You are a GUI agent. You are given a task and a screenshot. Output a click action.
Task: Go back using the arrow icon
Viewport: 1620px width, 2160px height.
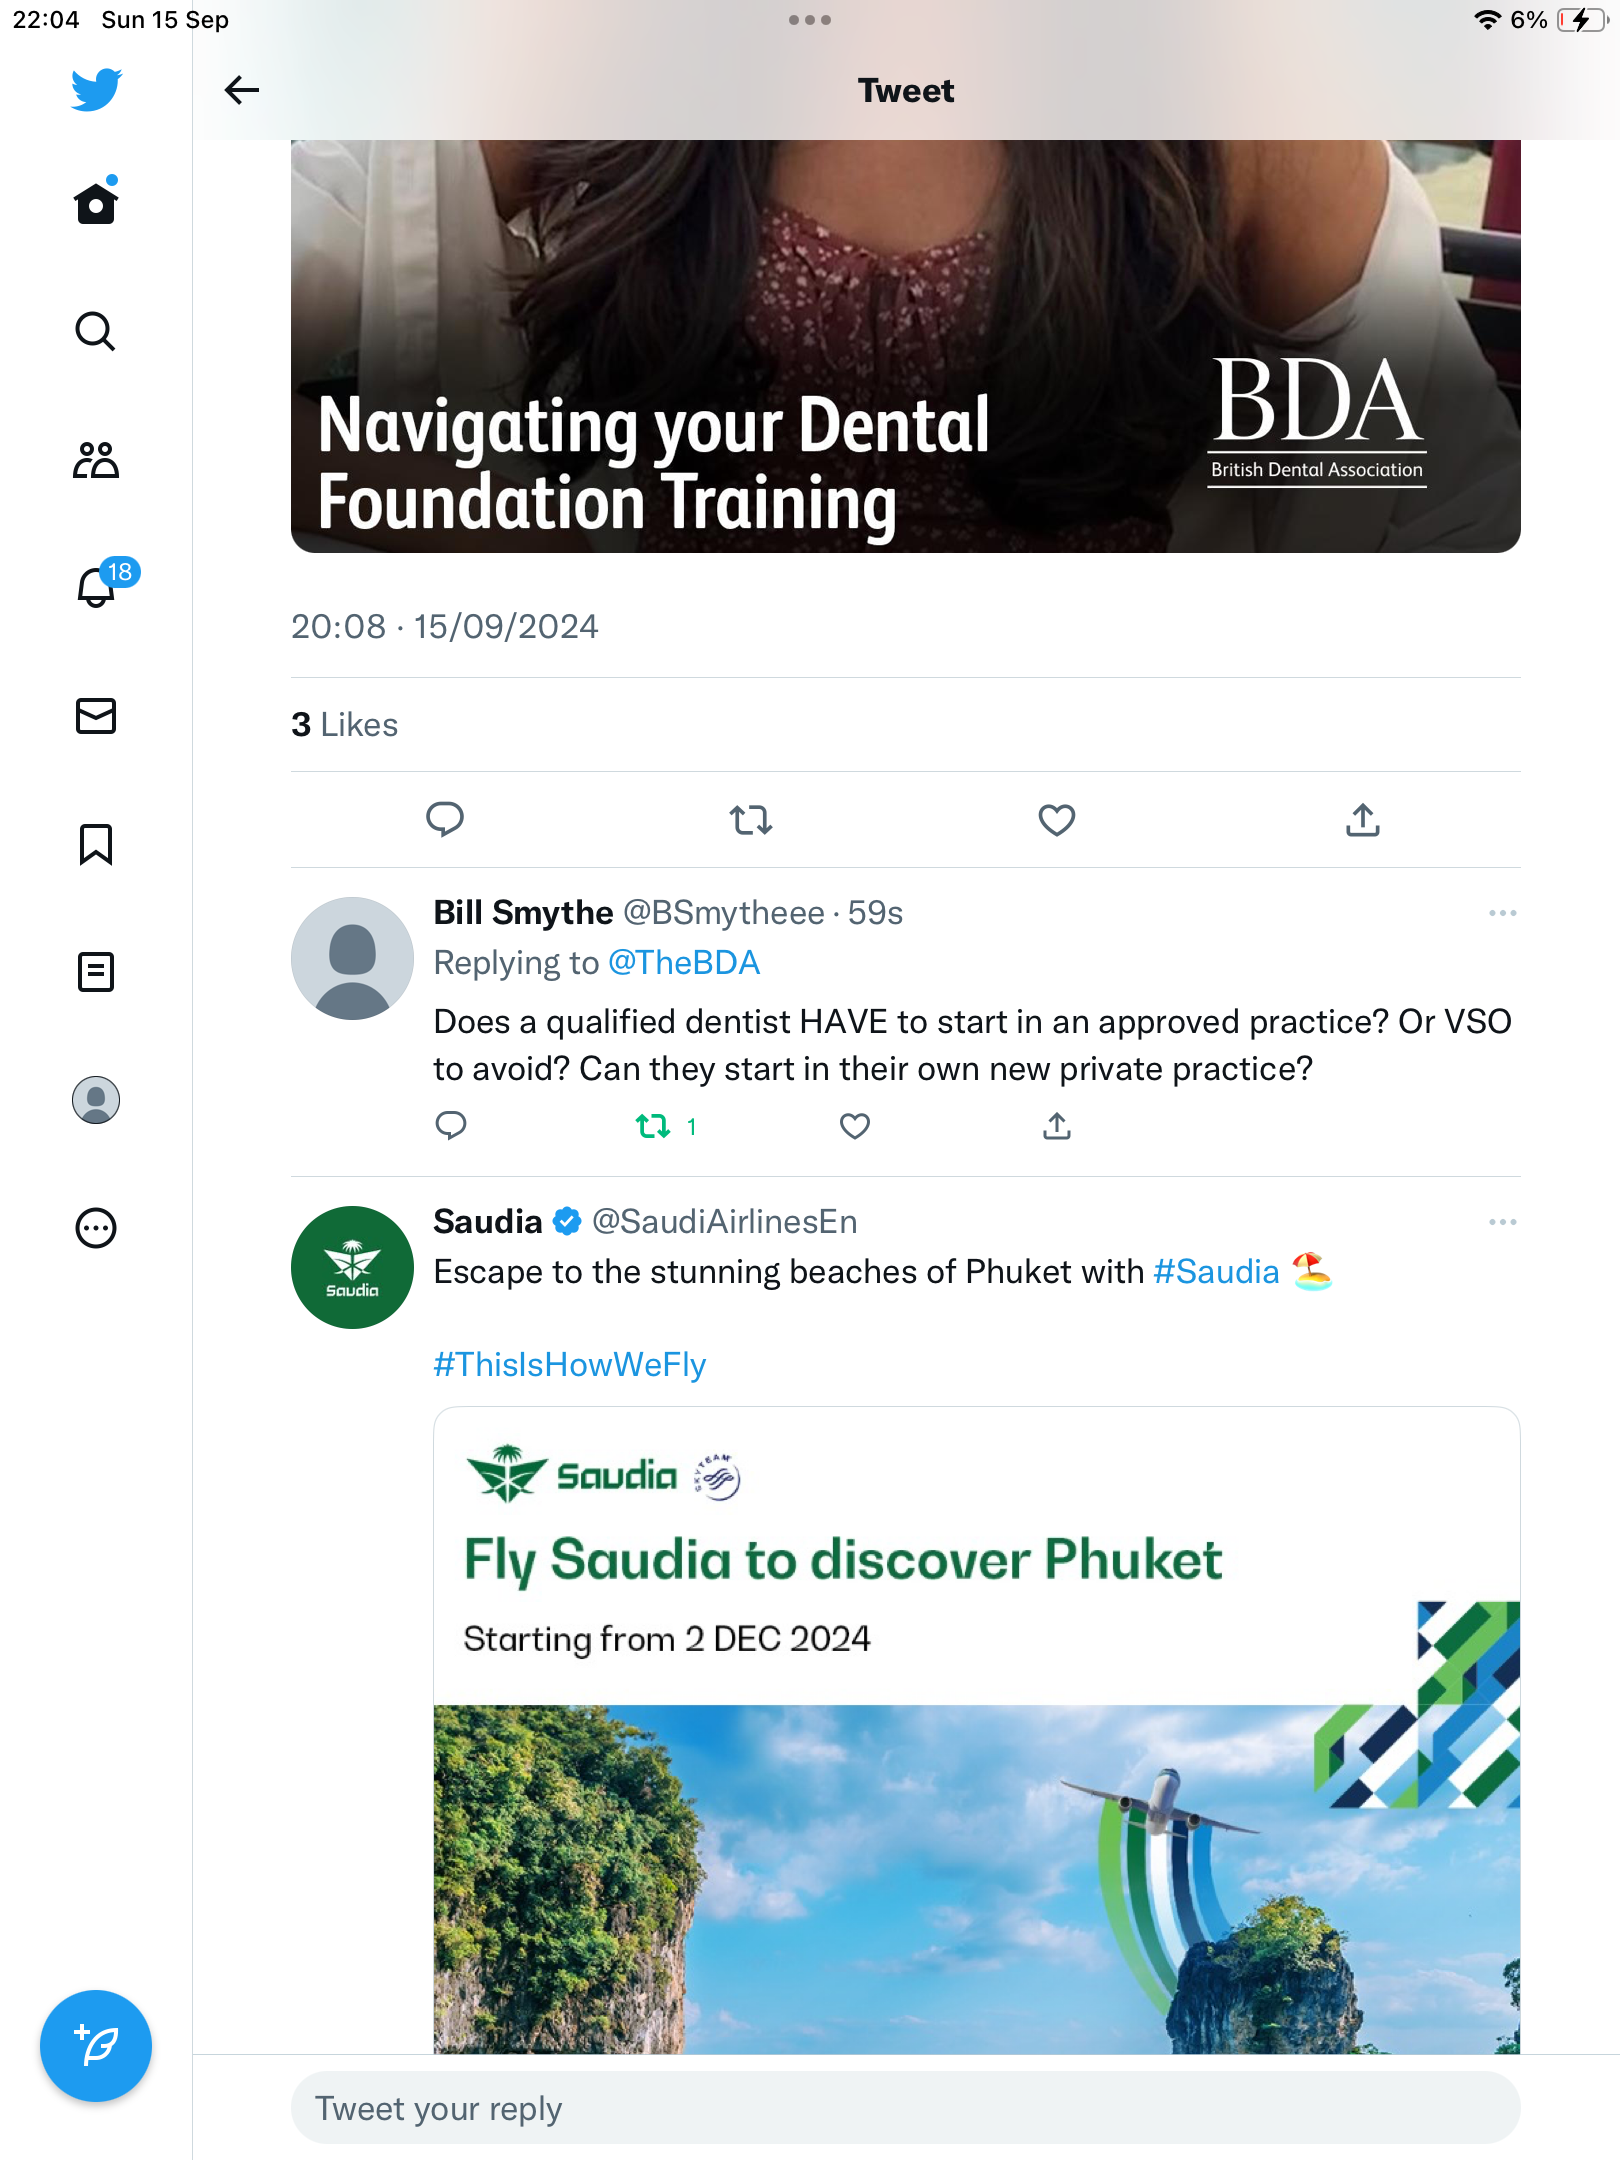point(241,90)
